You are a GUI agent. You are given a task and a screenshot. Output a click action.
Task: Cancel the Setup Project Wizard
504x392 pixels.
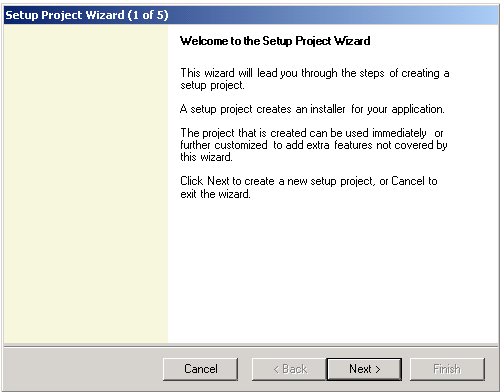coord(201,369)
